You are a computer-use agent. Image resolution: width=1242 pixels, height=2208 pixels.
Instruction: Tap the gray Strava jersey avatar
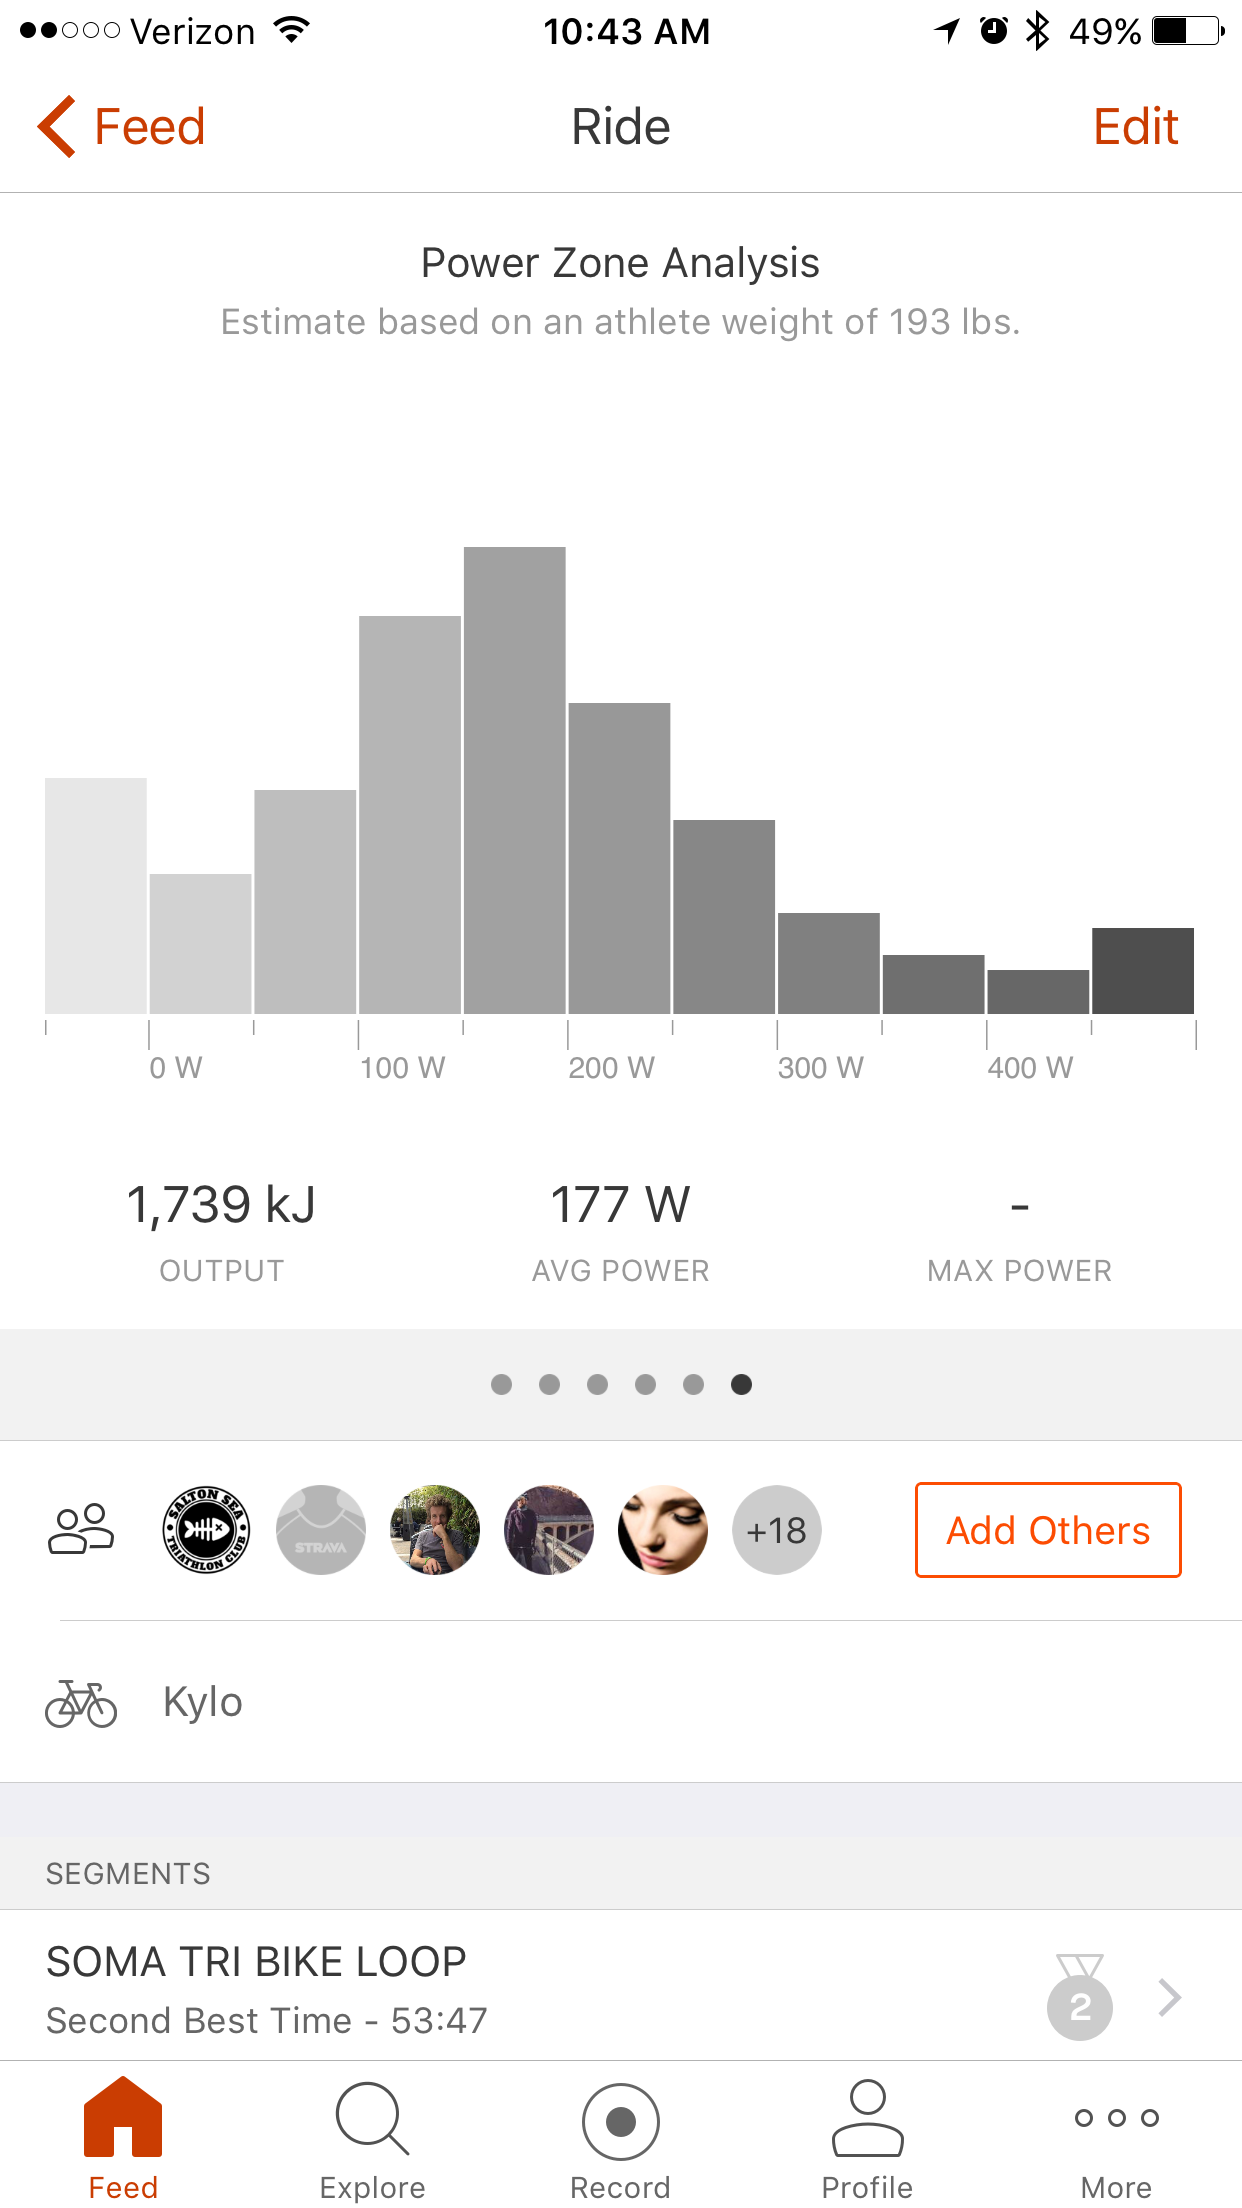click(x=321, y=1530)
